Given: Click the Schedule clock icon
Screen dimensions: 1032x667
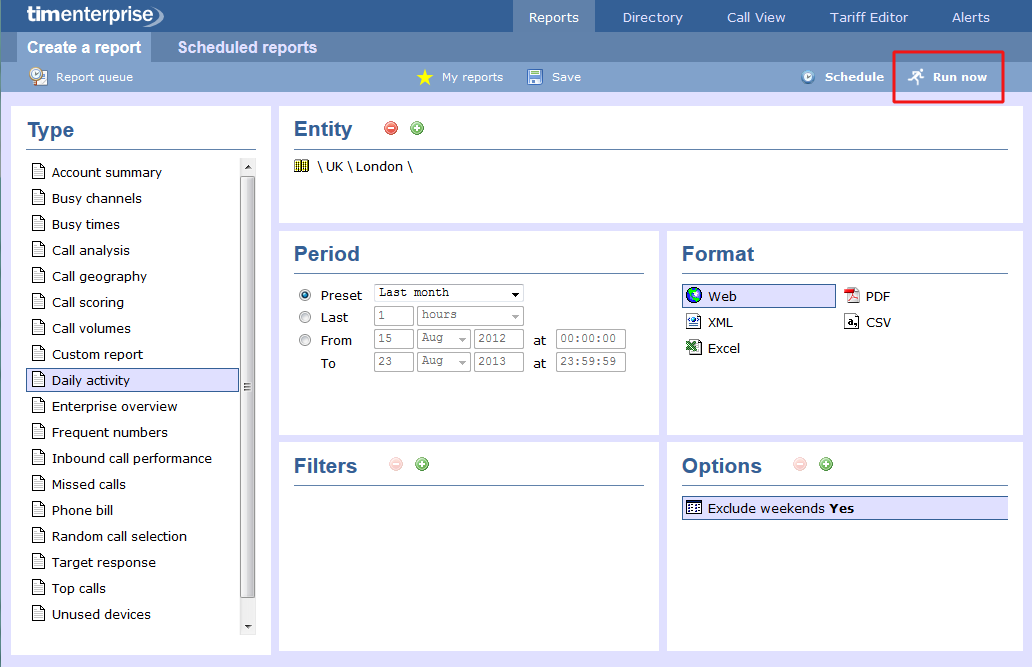Looking at the screenshot, I should tap(808, 77).
